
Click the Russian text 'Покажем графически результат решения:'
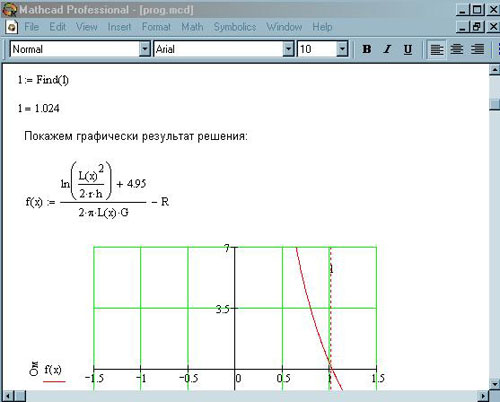point(136,136)
